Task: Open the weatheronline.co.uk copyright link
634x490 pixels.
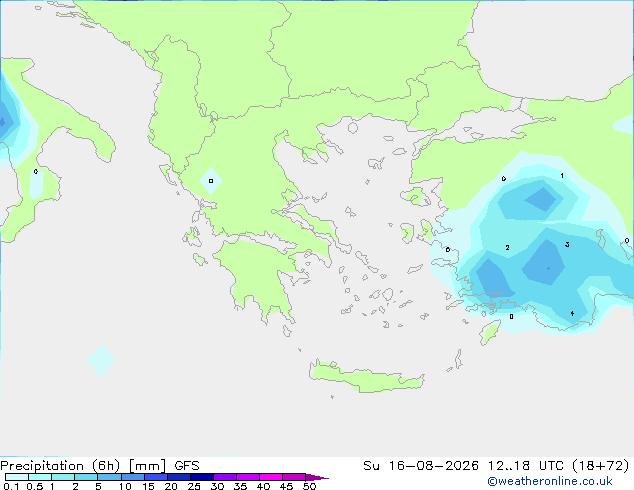Action: coord(550,481)
